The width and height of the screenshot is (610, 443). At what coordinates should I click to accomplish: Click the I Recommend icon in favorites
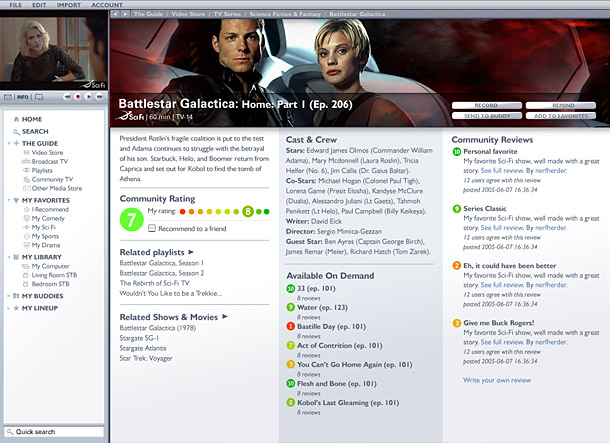pos(26,209)
